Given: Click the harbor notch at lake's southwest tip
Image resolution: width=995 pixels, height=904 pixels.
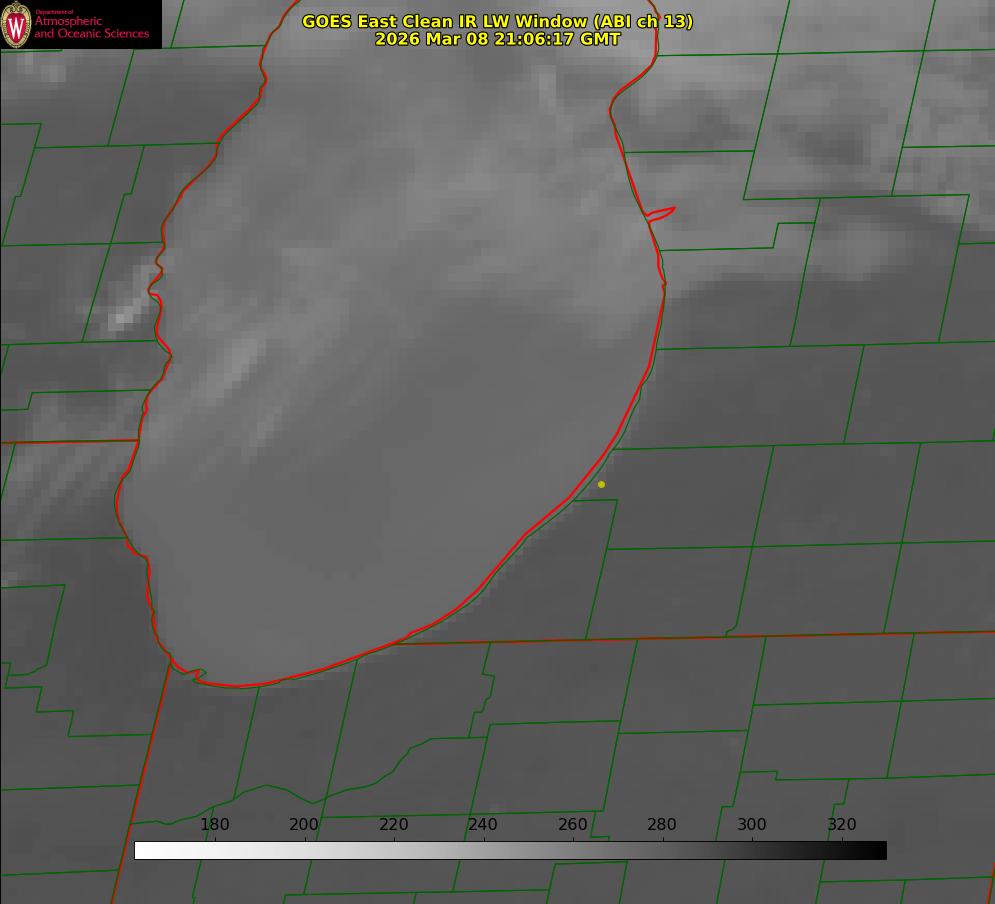Looking at the screenshot, I should click(x=197, y=675).
